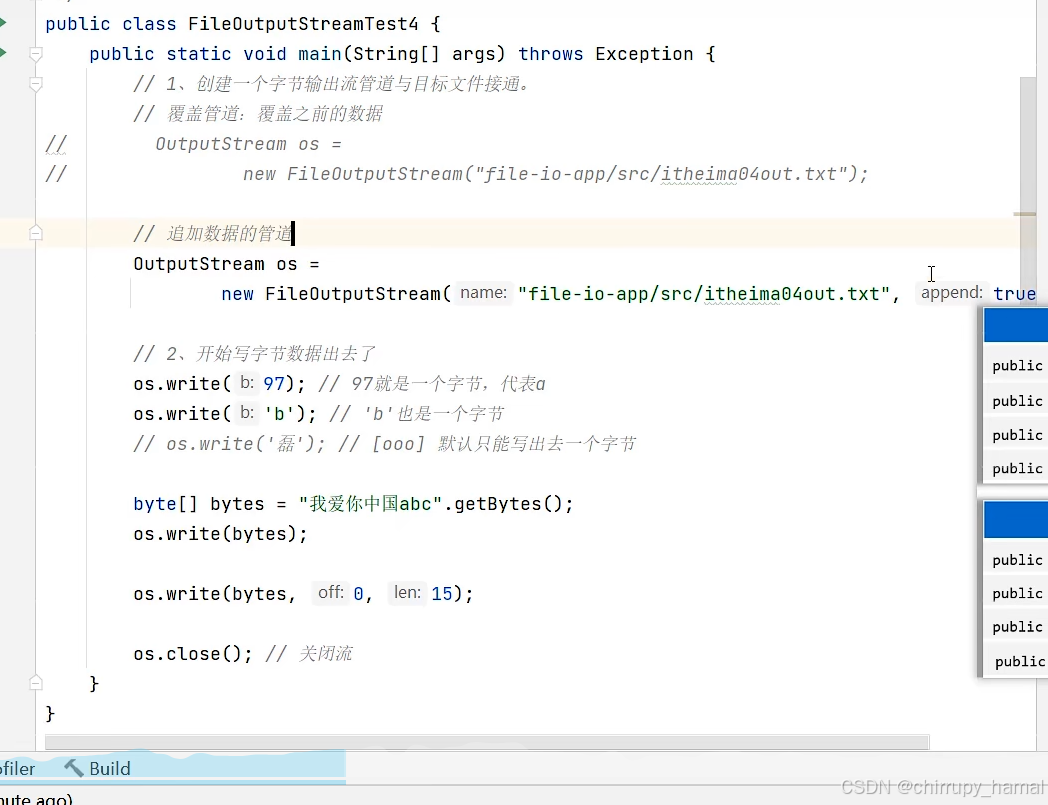This screenshot has height=805, width=1048.
Task: Toggle the fold marker on the '追加数据的管道' comment line
Action: tap(36, 233)
